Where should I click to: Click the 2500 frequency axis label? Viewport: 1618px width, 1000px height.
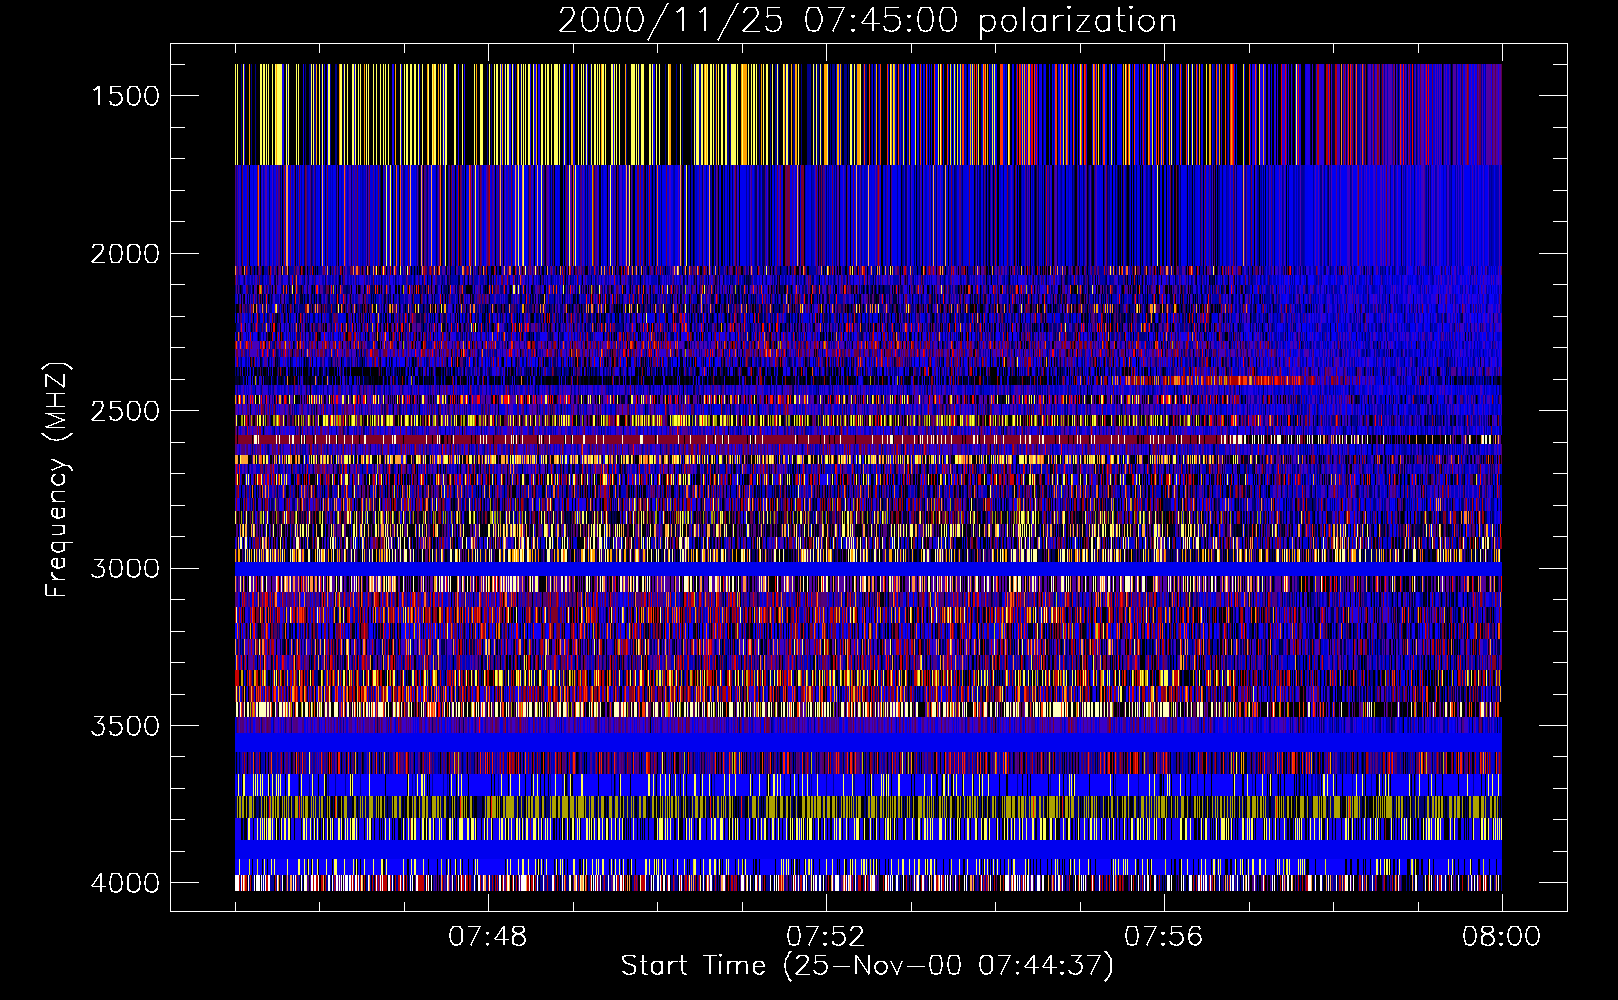point(125,411)
